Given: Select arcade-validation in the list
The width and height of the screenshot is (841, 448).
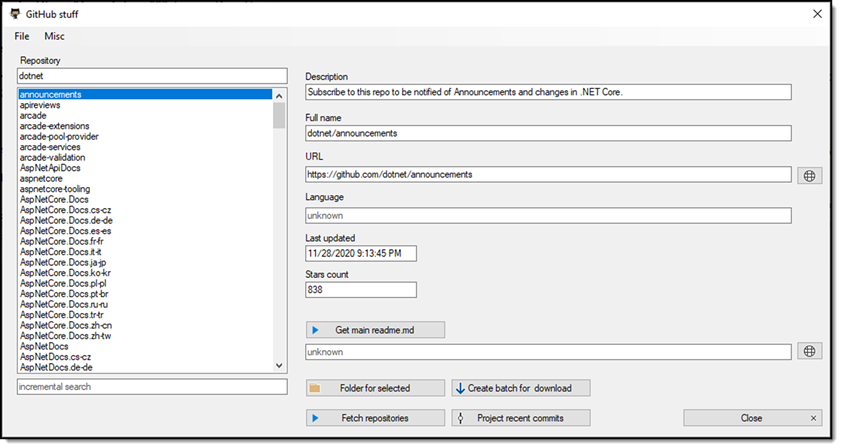Looking at the screenshot, I should 53,157.
